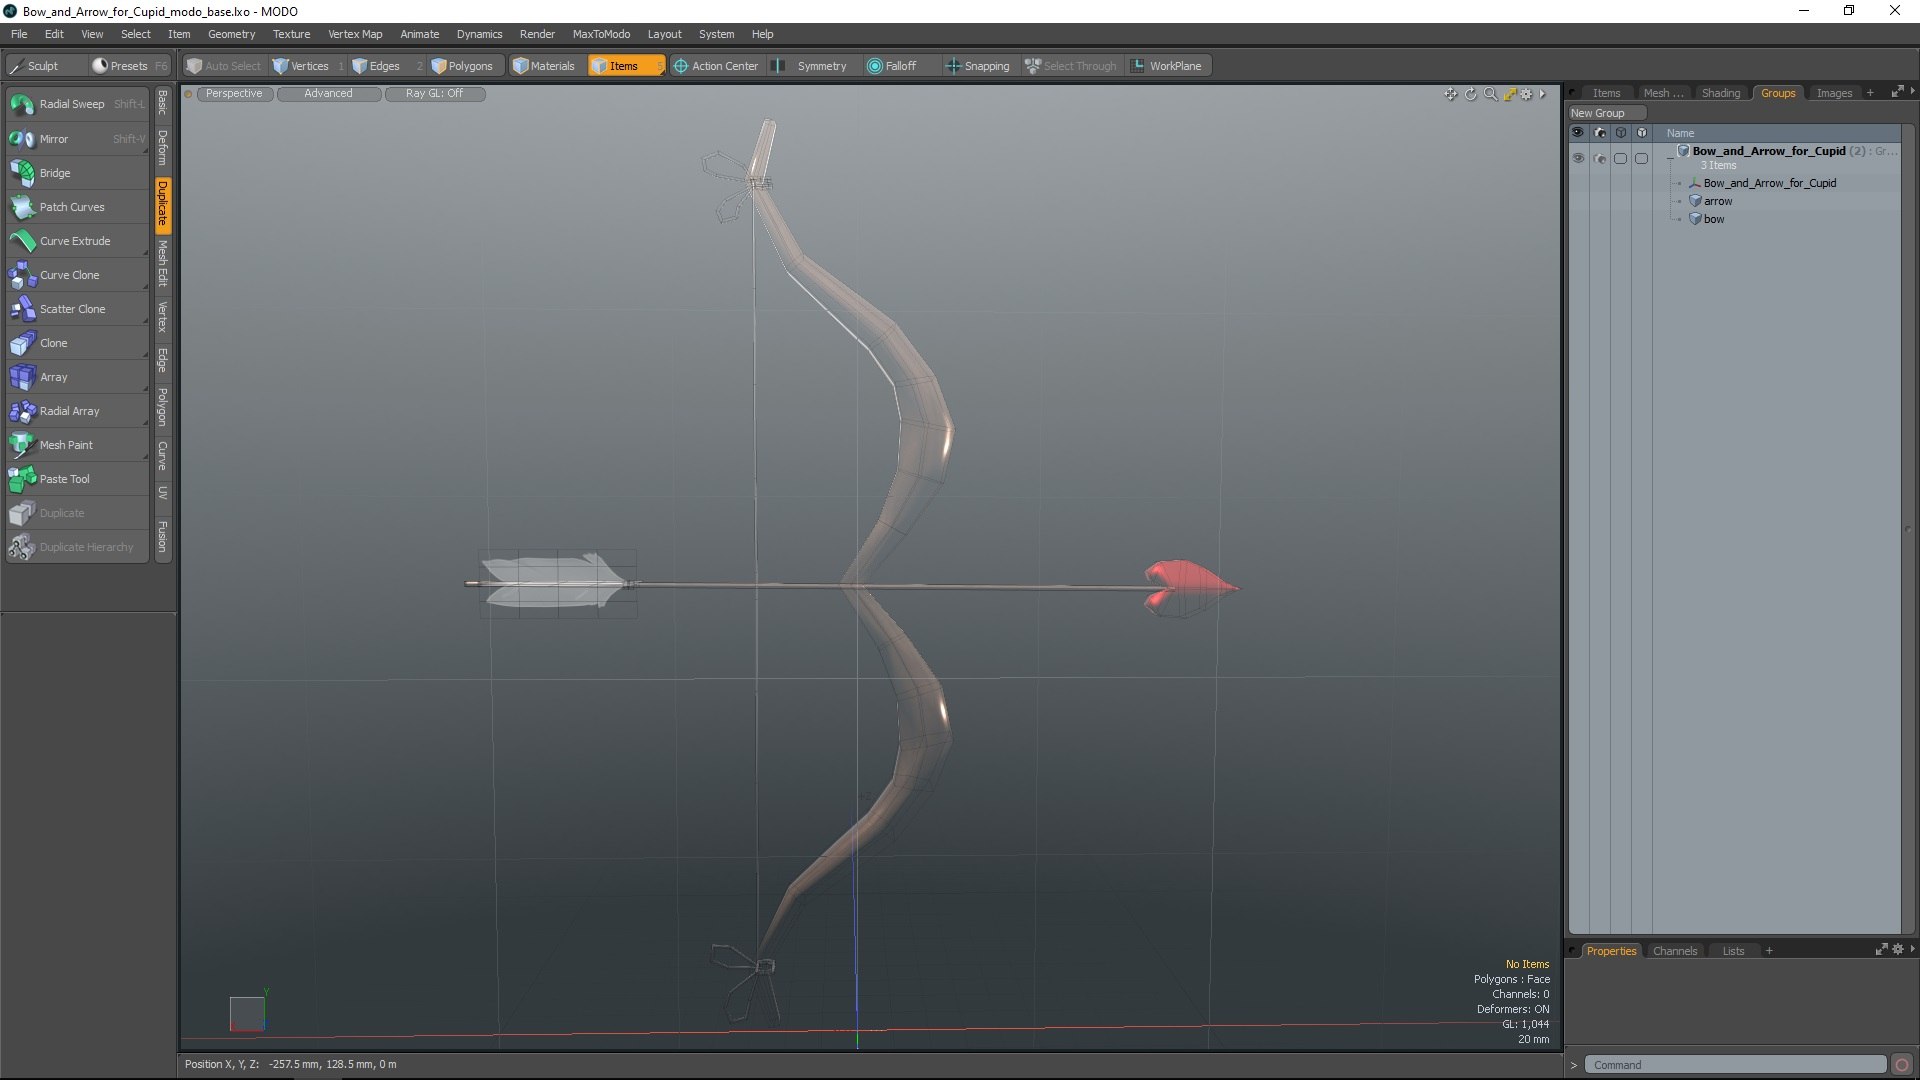Activate the Mirror tool
Viewport: 1920px width, 1080px height.
pyautogui.click(x=77, y=139)
